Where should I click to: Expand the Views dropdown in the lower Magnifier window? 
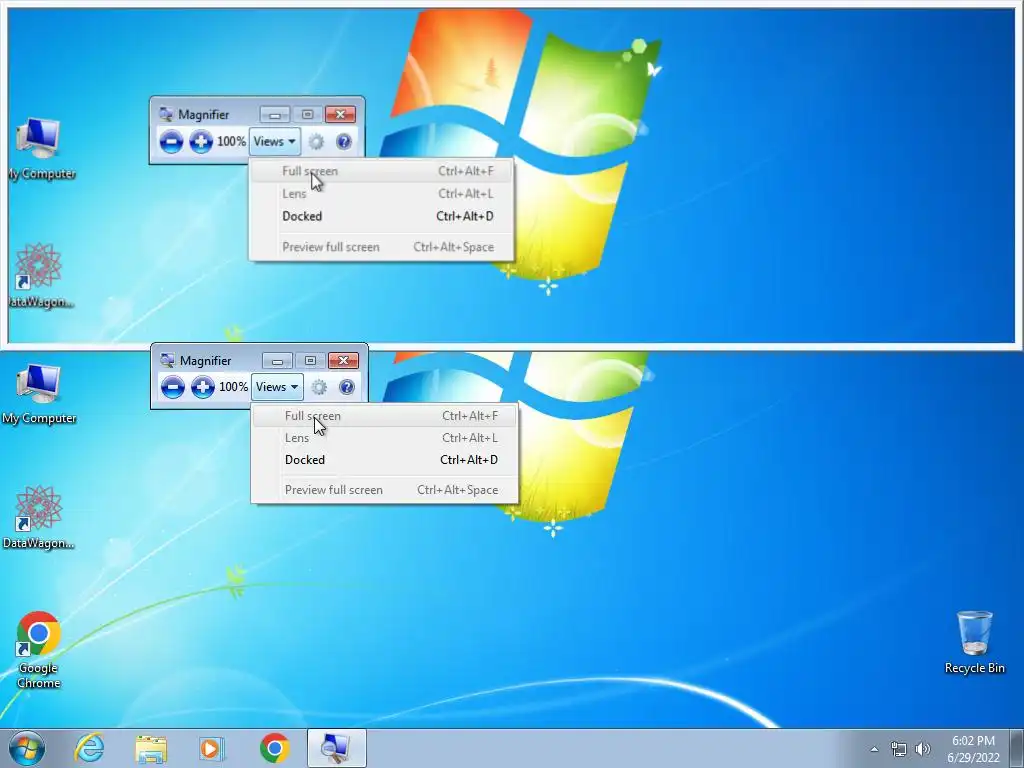(278, 387)
